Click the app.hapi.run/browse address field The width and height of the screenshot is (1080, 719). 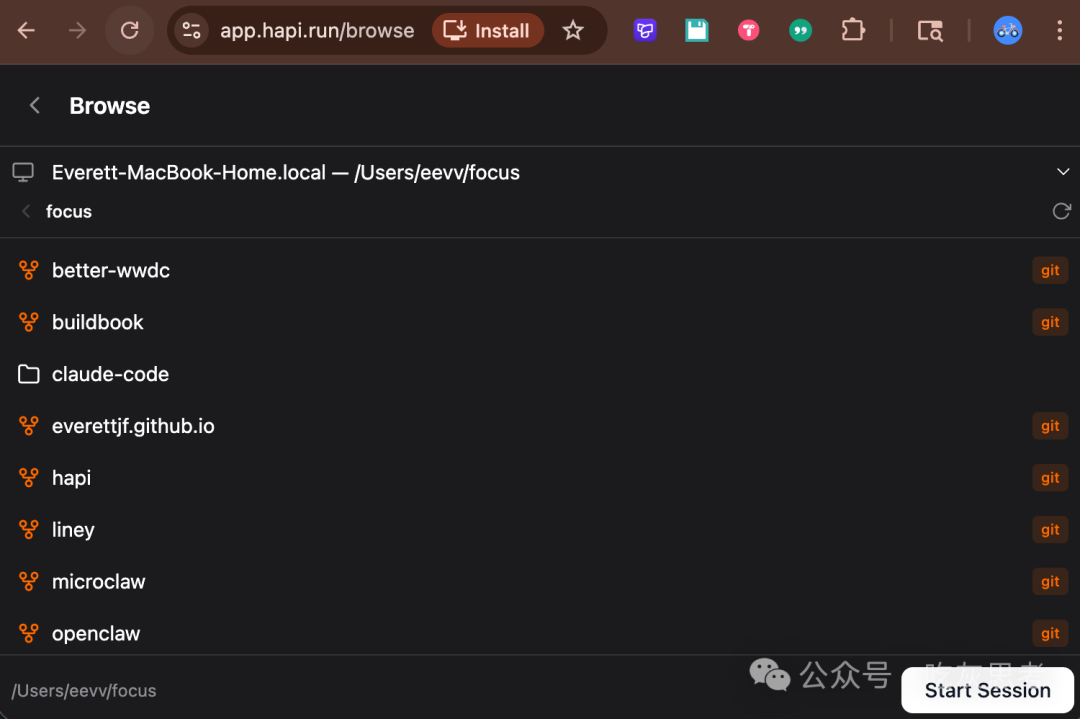click(x=317, y=30)
